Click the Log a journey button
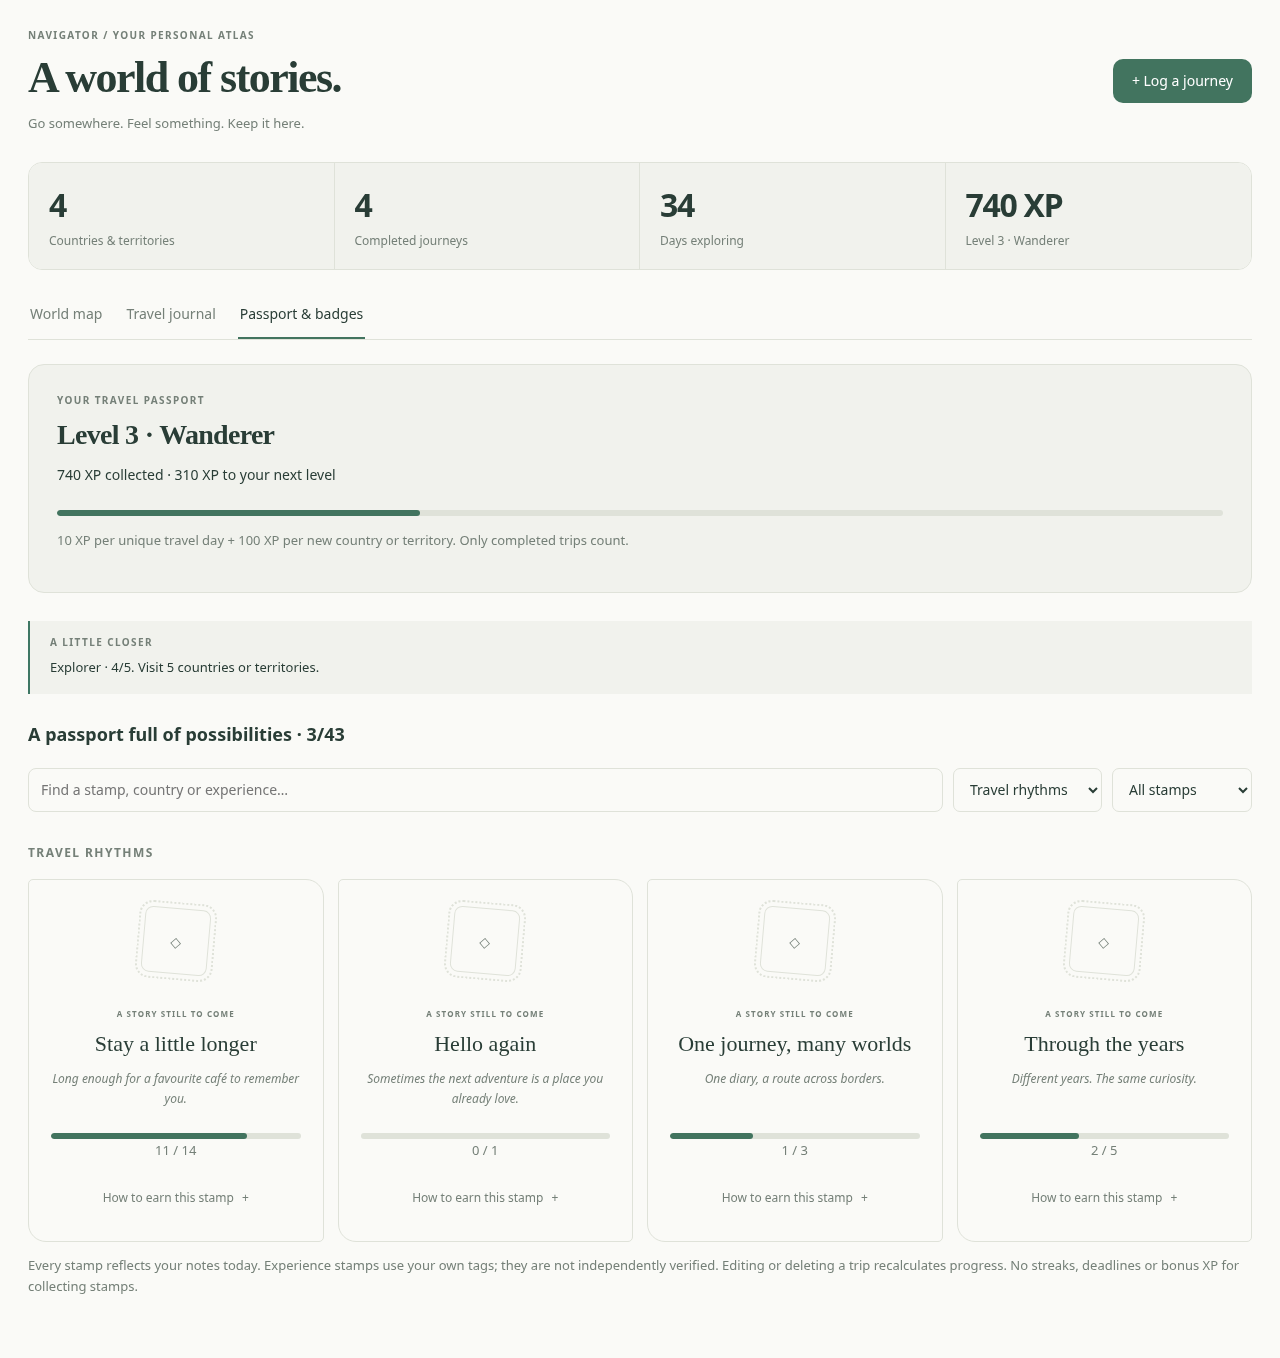Viewport: 1280px width, 1358px height. 1182,81
